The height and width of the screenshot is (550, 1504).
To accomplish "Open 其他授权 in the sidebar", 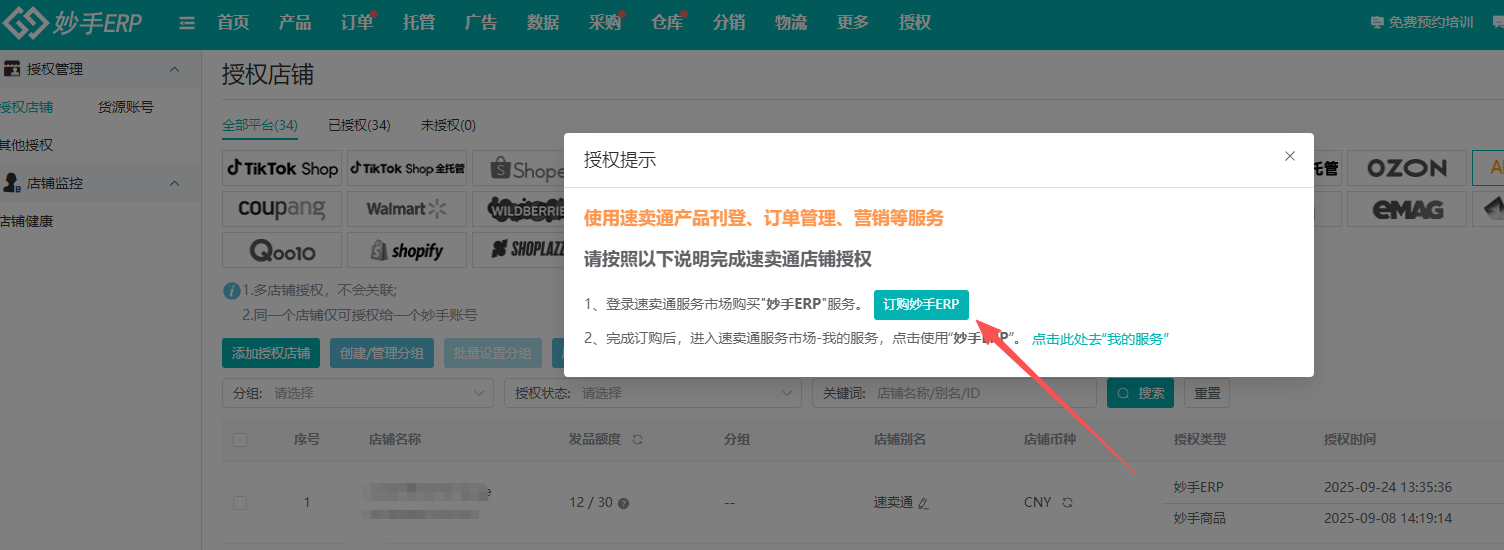I will [27, 145].
